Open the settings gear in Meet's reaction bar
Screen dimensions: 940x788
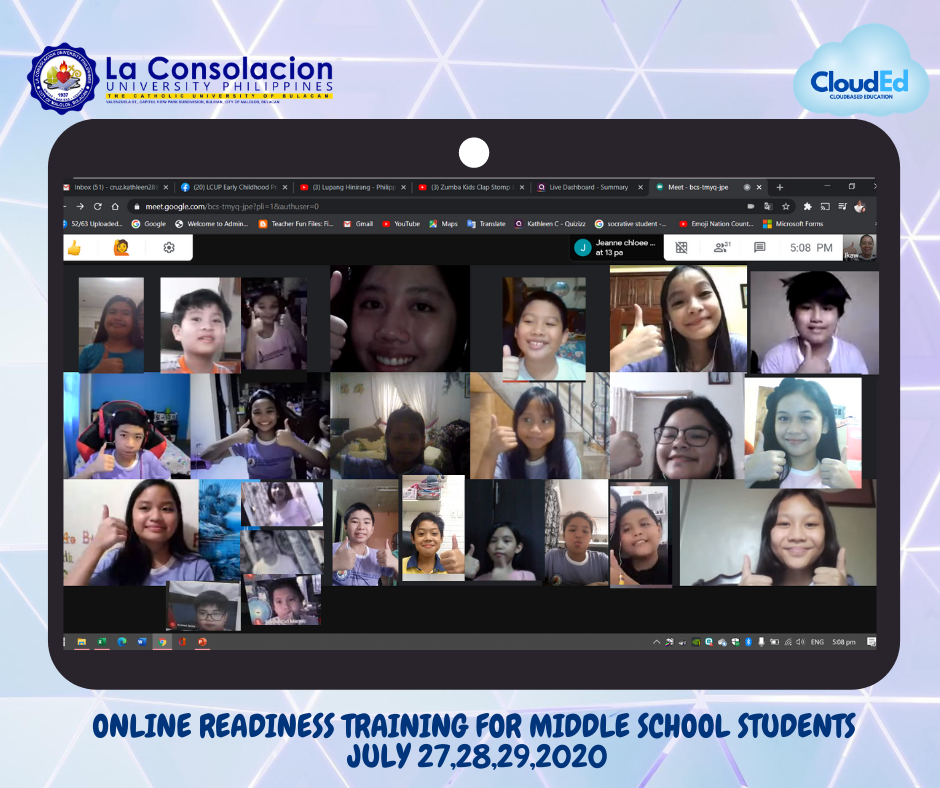tap(169, 247)
